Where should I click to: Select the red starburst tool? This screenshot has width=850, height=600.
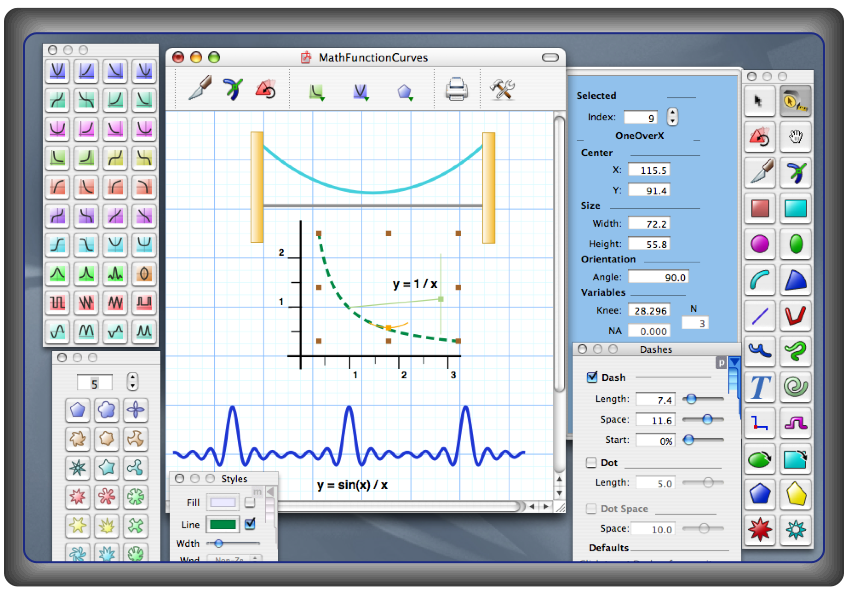[759, 530]
